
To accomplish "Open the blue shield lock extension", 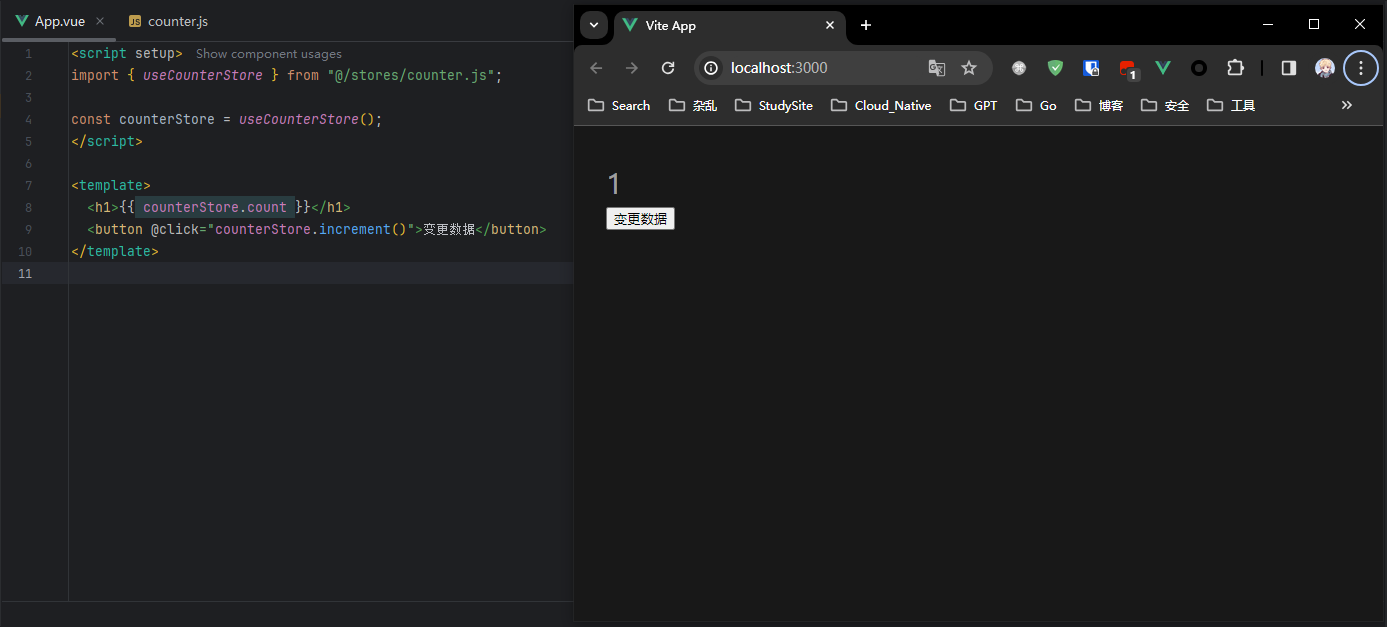I will coord(1091,68).
